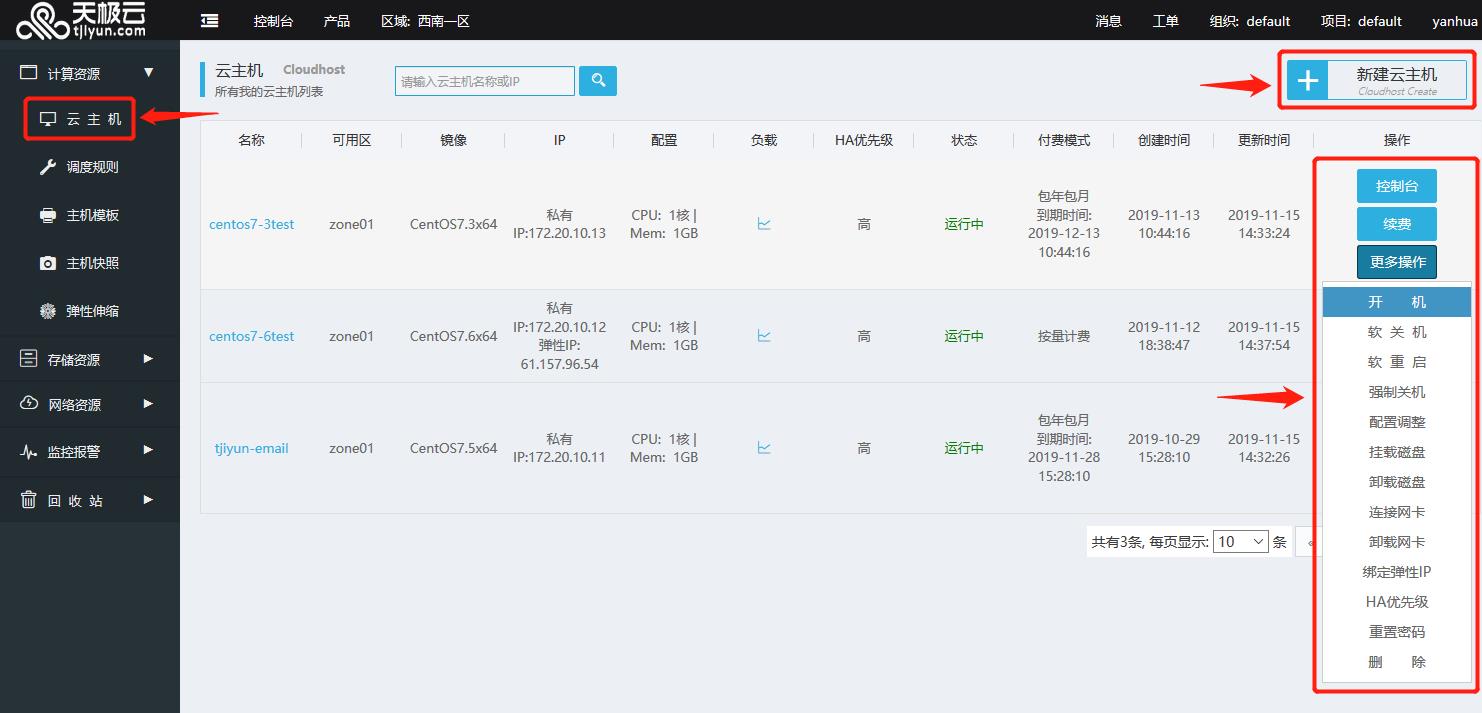Open the per-page count dropdown

(x=1240, y=542)
